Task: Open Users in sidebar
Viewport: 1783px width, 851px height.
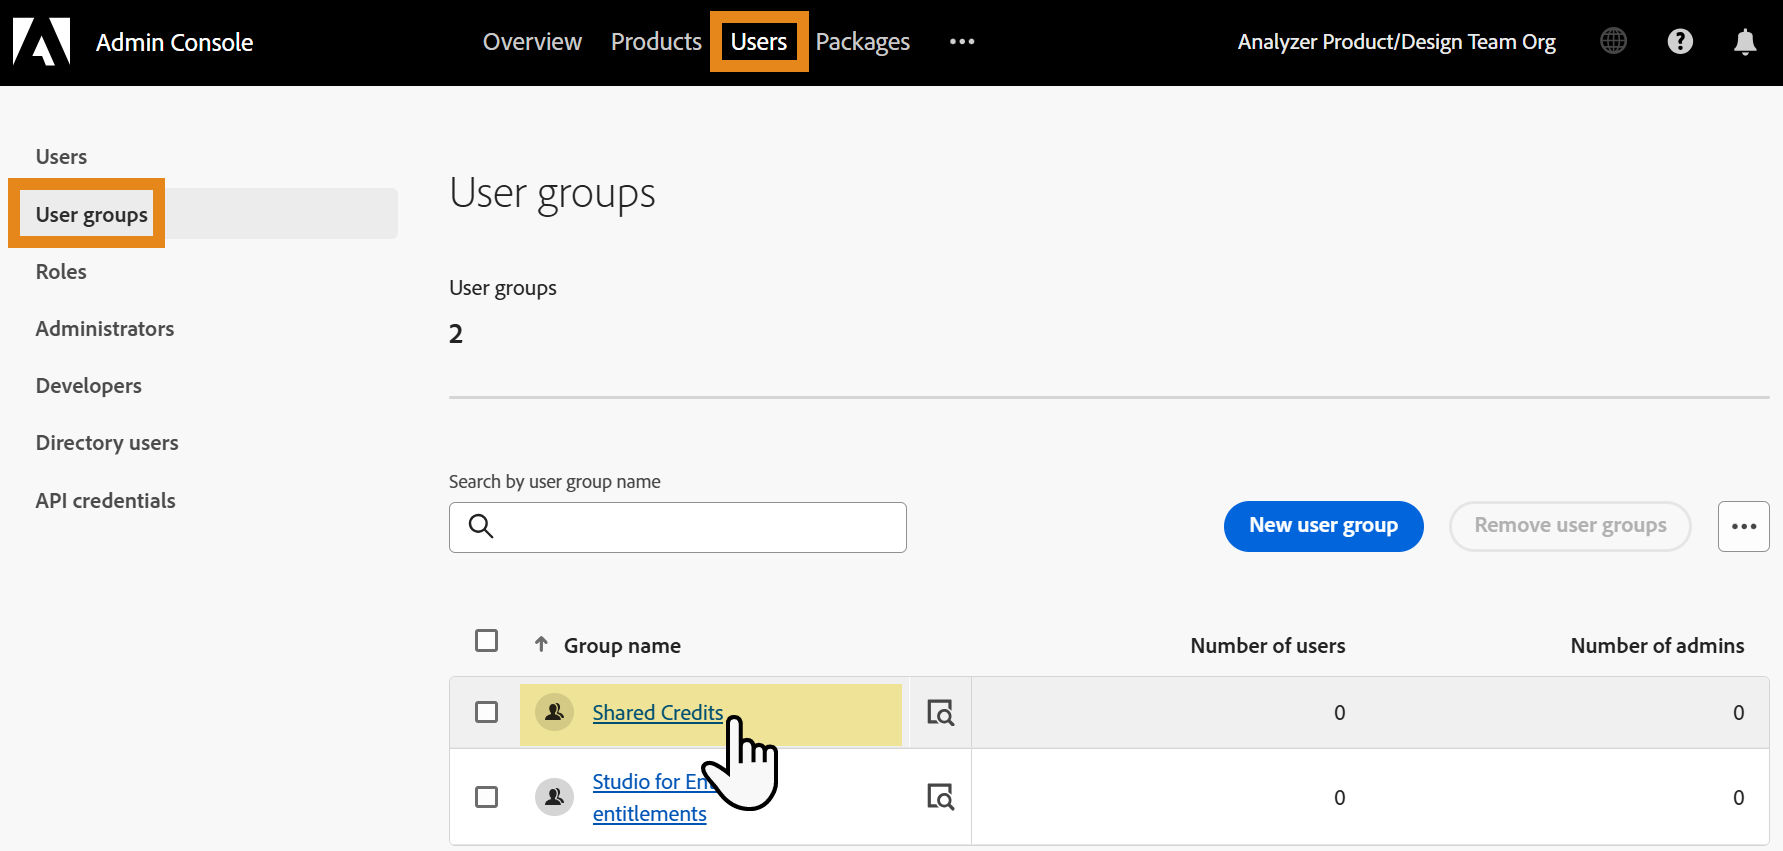Action: [61, 157]
